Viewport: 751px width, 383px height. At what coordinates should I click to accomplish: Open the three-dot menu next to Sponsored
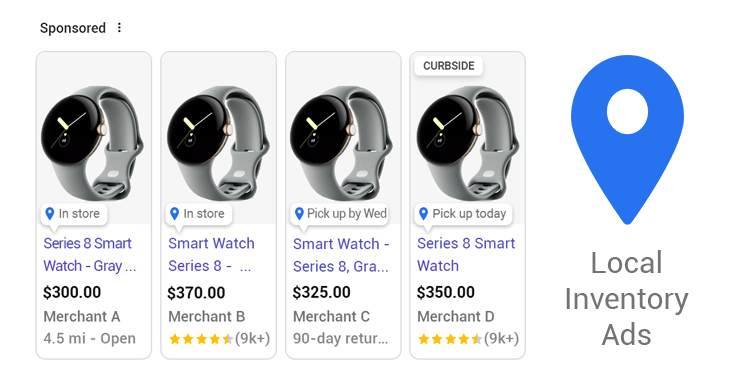[x=119, y=28]
